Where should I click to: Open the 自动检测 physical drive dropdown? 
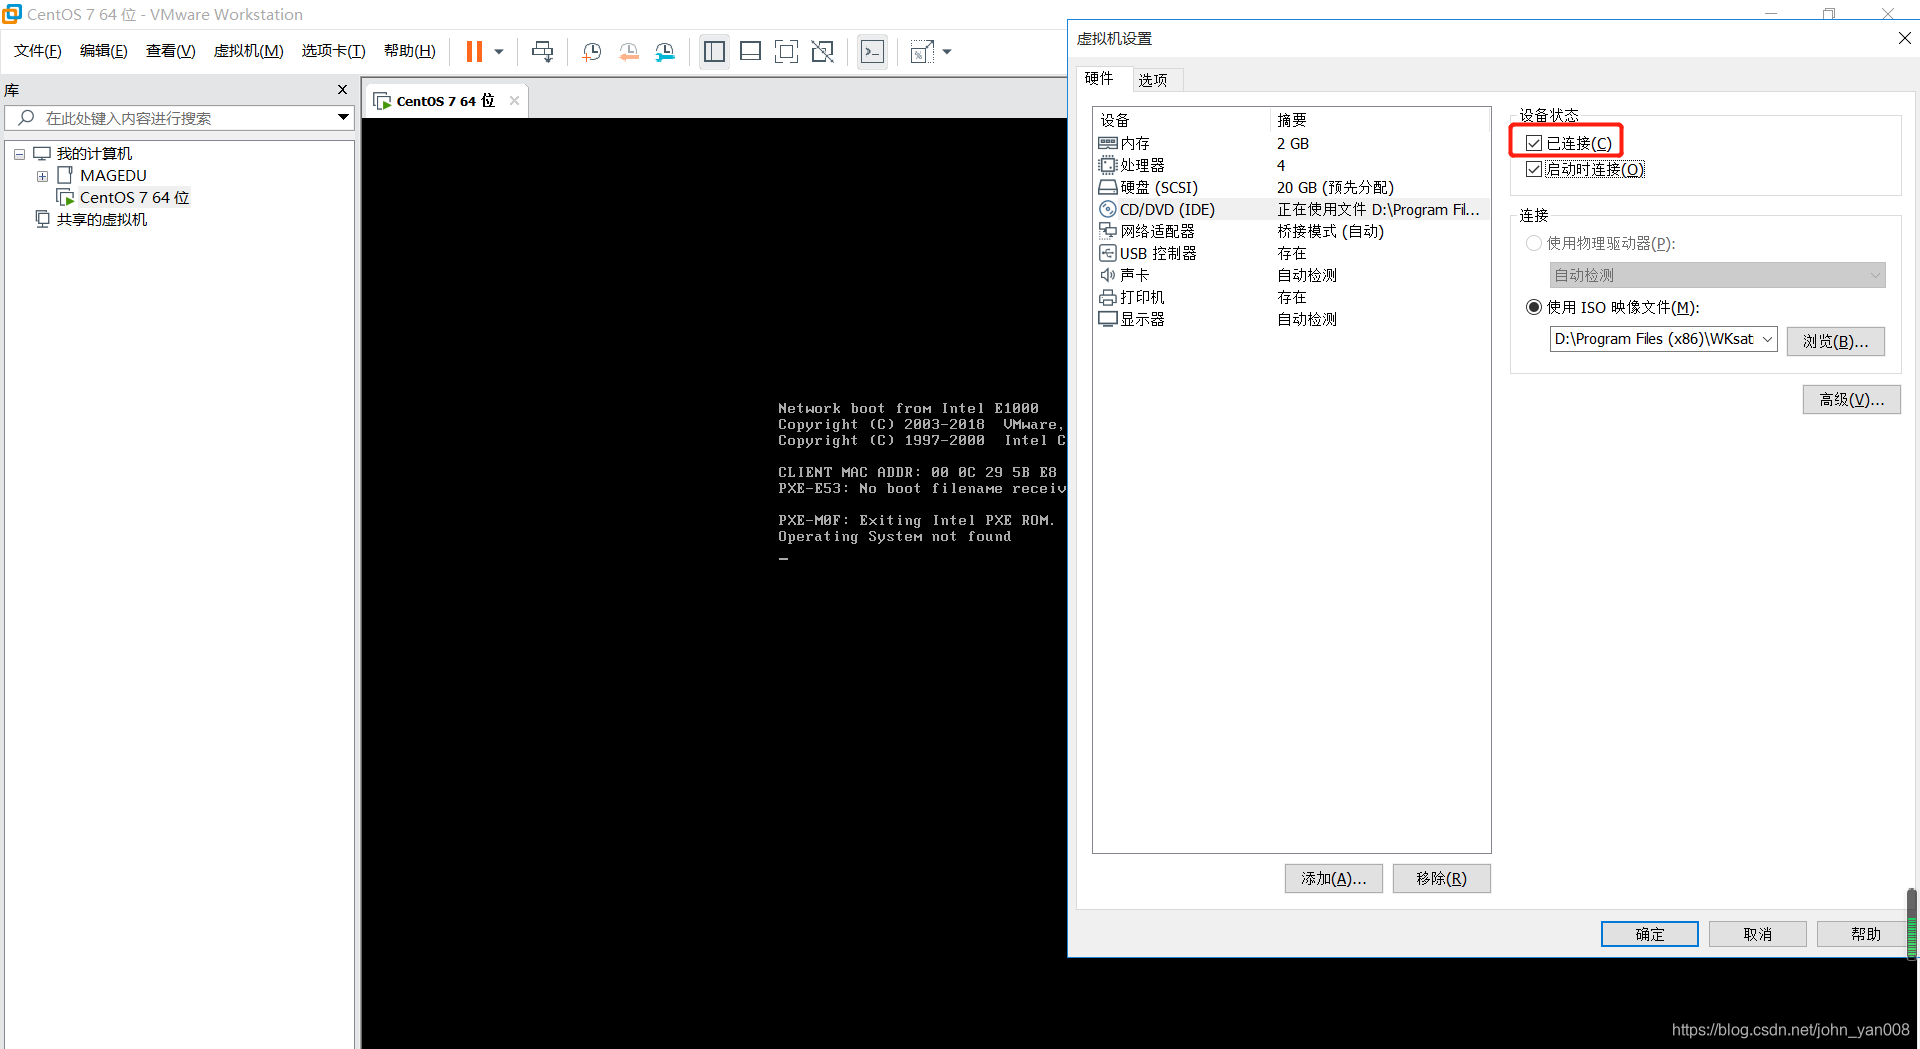click(1717, 276)
